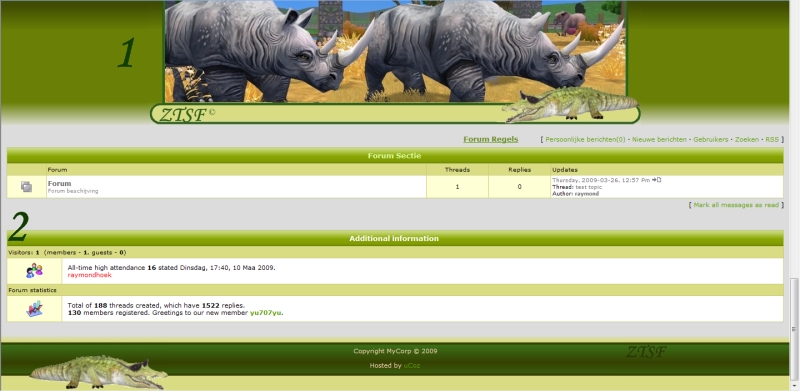
Task: Open the RSS feed link
Action: pyautogui.click(x=772, y=139)
